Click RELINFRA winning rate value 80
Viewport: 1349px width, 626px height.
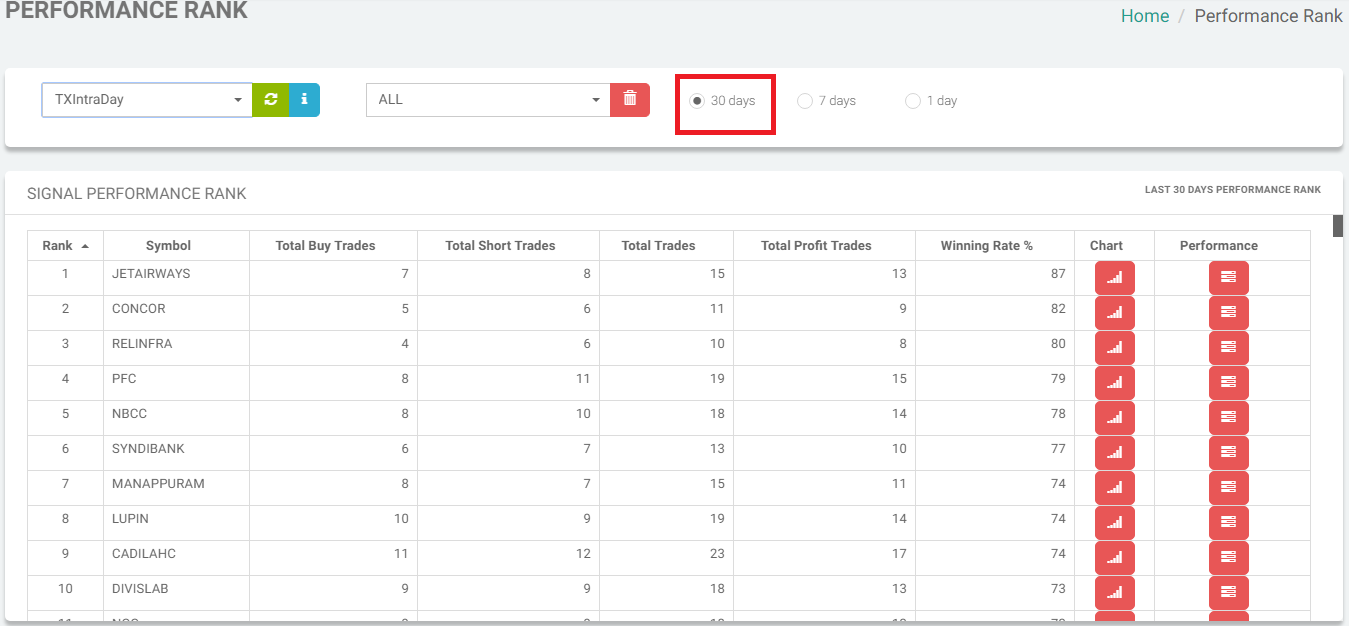pos(1058,344)
